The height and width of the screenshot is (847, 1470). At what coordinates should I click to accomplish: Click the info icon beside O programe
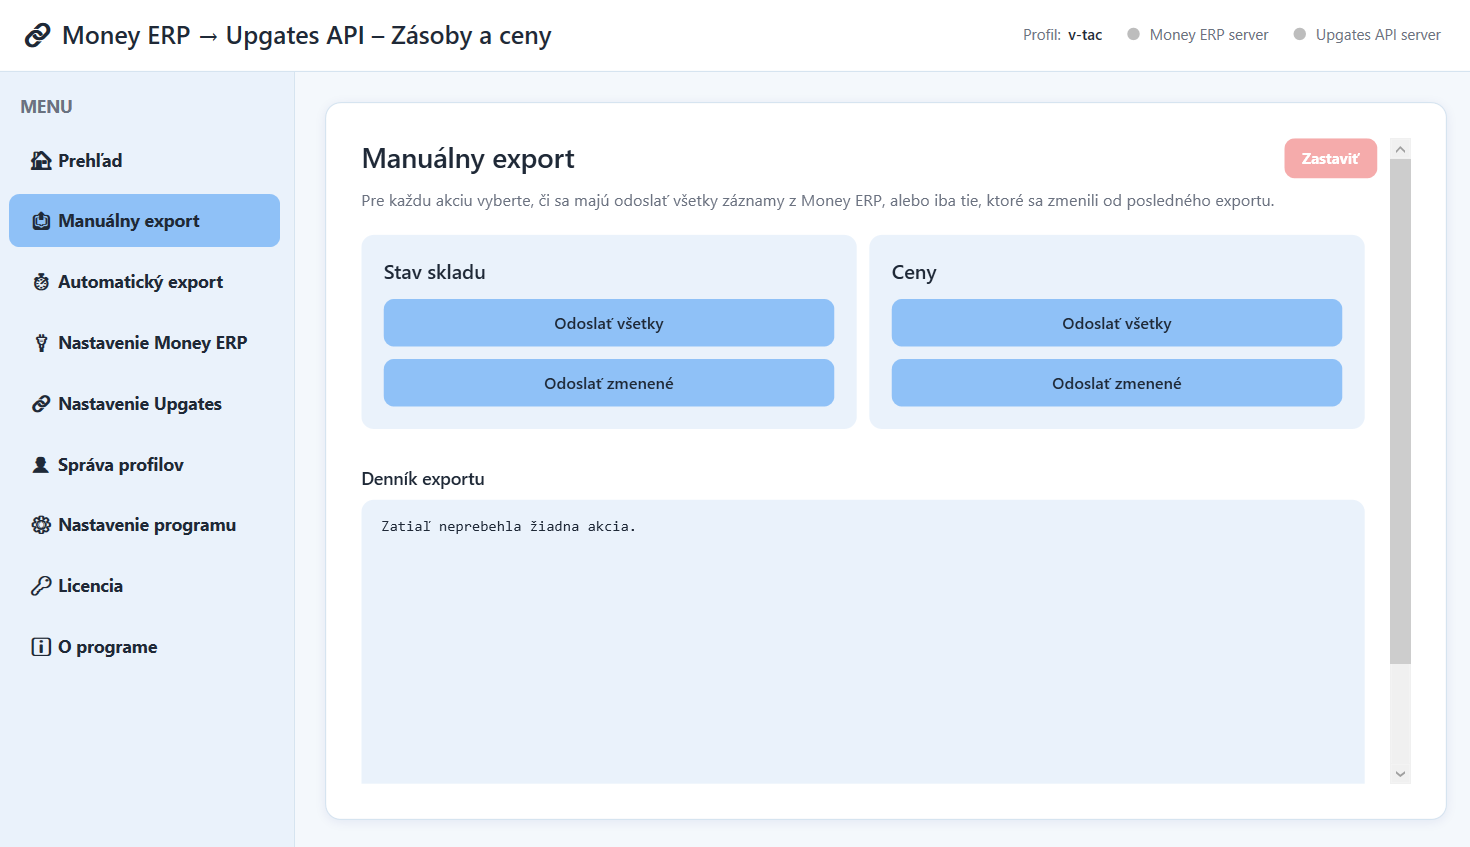pyautogui.click(x=41, y=647)
